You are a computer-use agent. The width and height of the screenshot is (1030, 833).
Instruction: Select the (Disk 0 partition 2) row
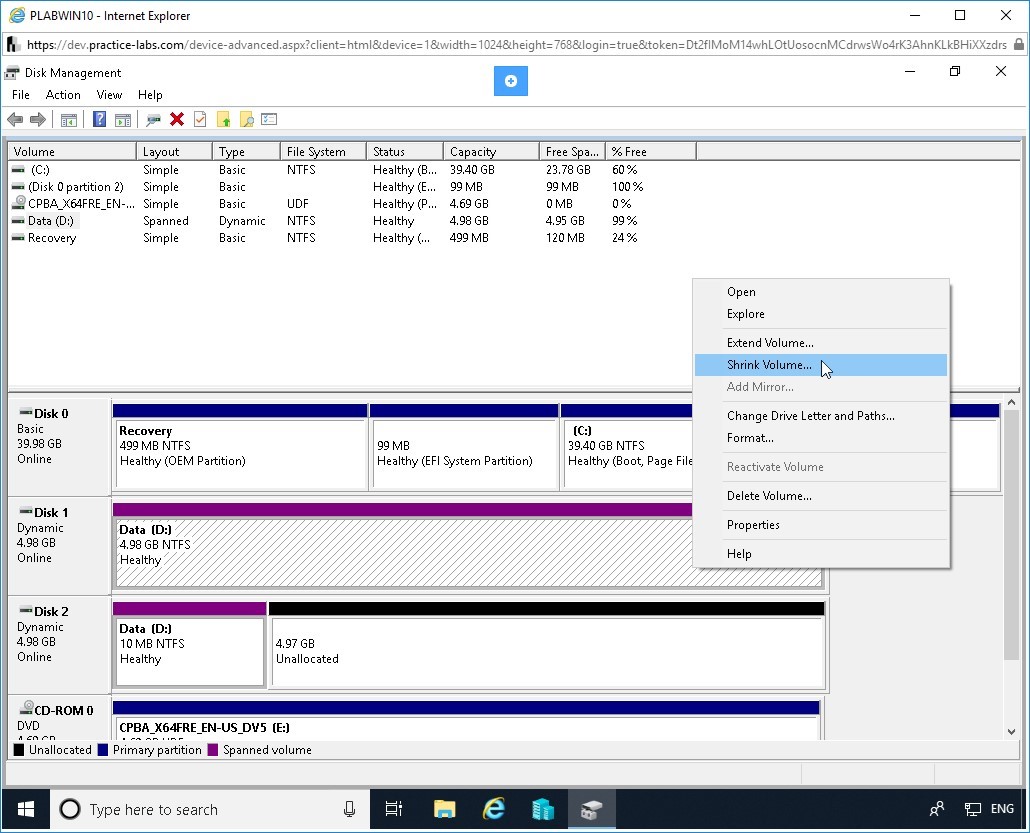[353, 187]
